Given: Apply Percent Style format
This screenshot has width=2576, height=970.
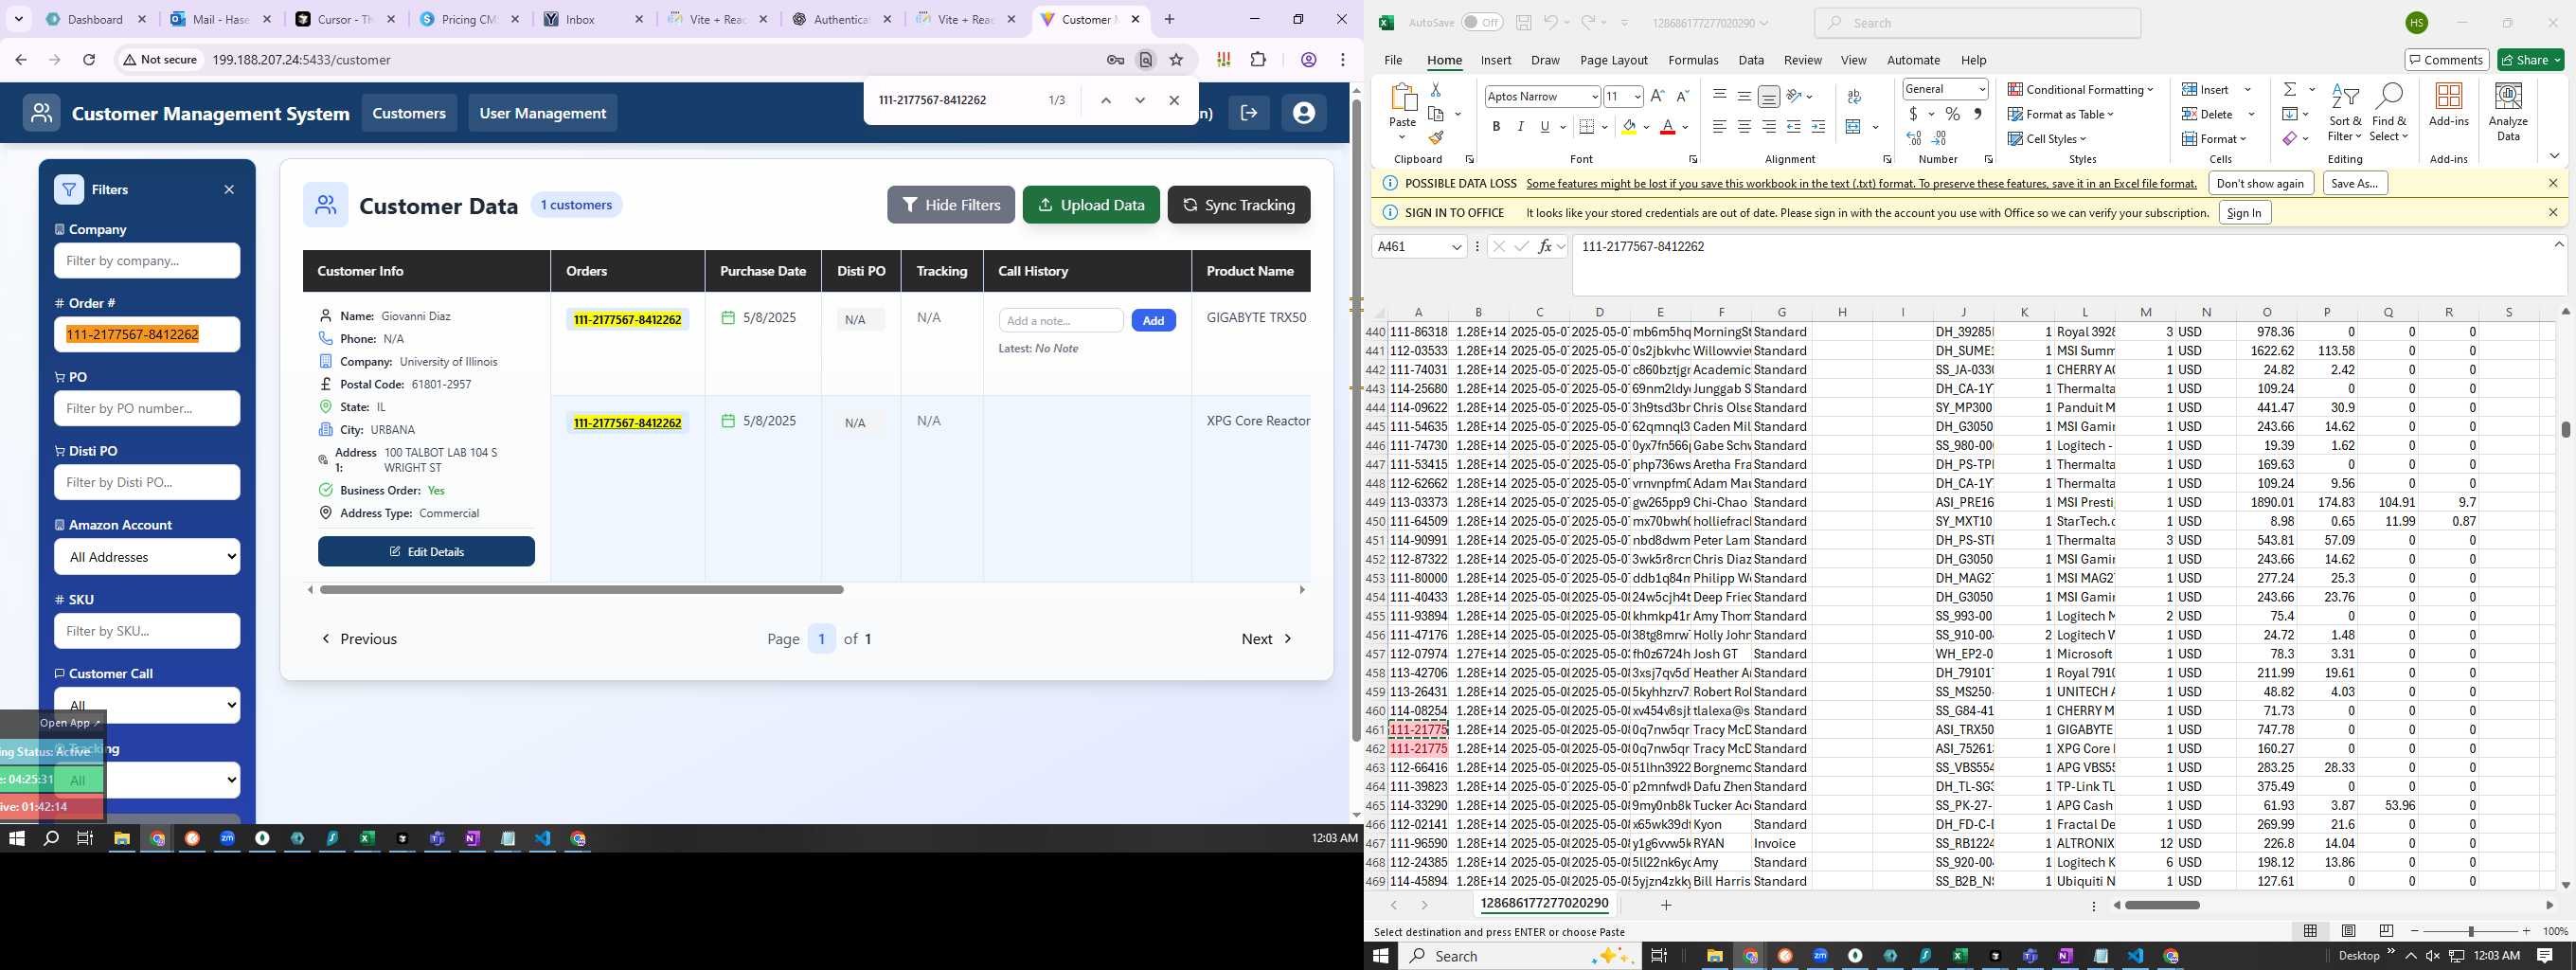Looking at the screenshot, I should coord(1952,114).
